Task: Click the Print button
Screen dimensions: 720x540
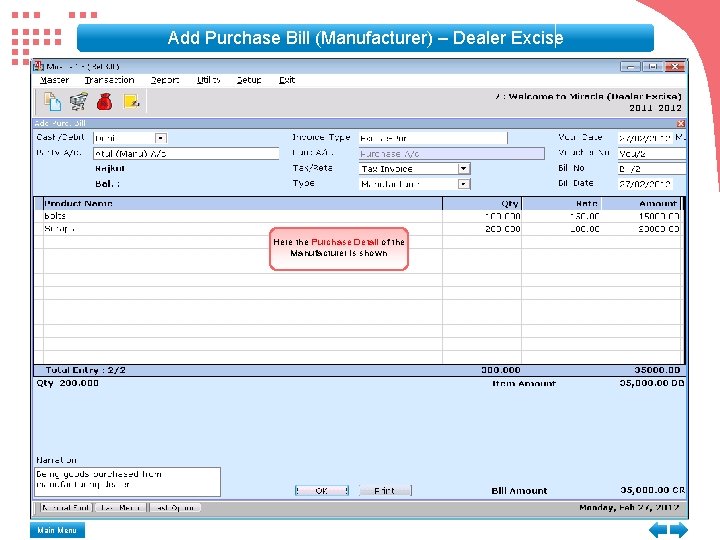Action: 384,490
